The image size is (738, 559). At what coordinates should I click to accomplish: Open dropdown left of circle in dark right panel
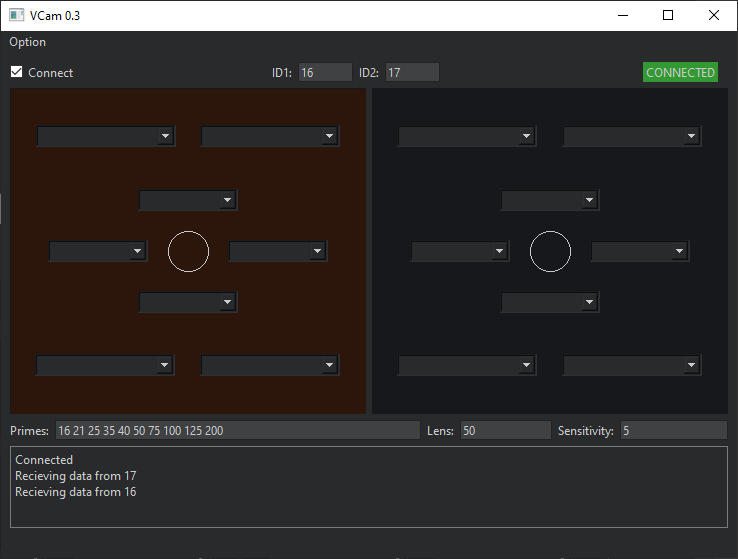pos(460,251)
